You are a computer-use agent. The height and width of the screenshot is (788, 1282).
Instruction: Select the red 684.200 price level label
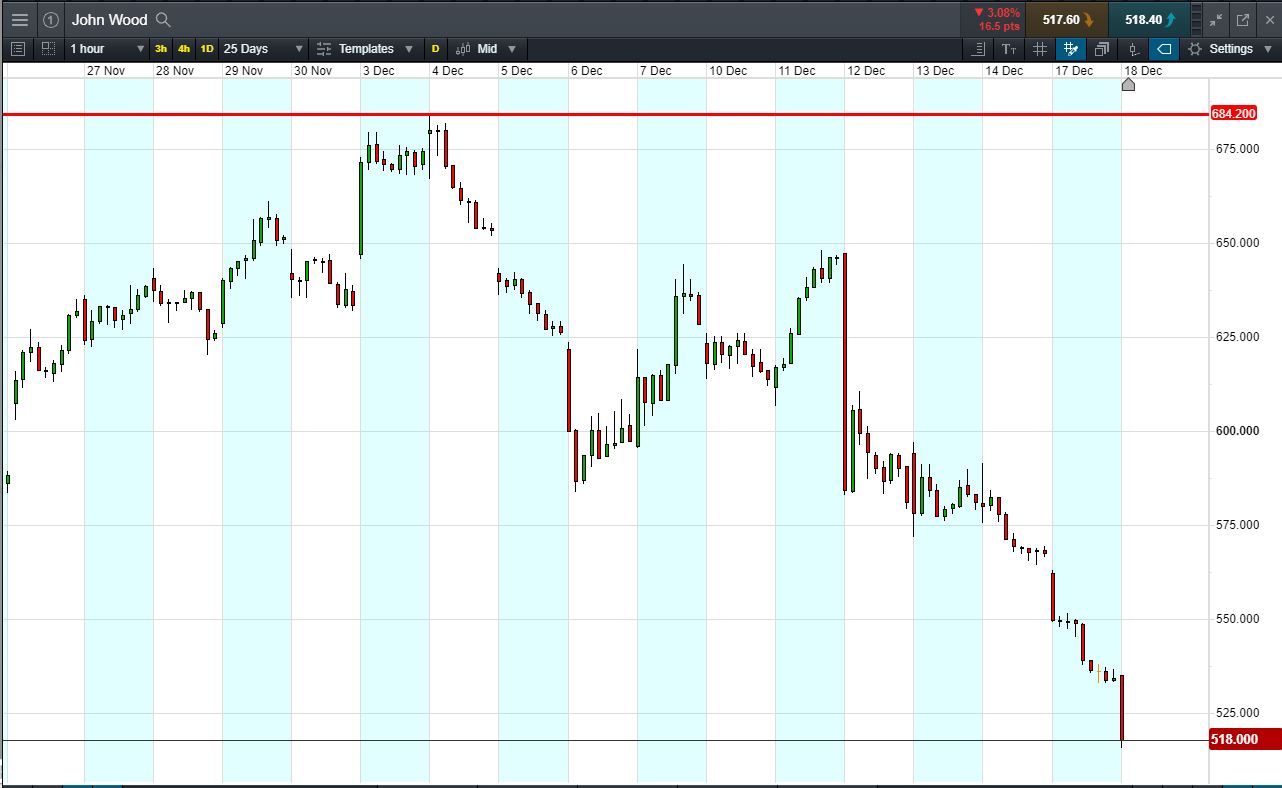tap(1233, 114)
